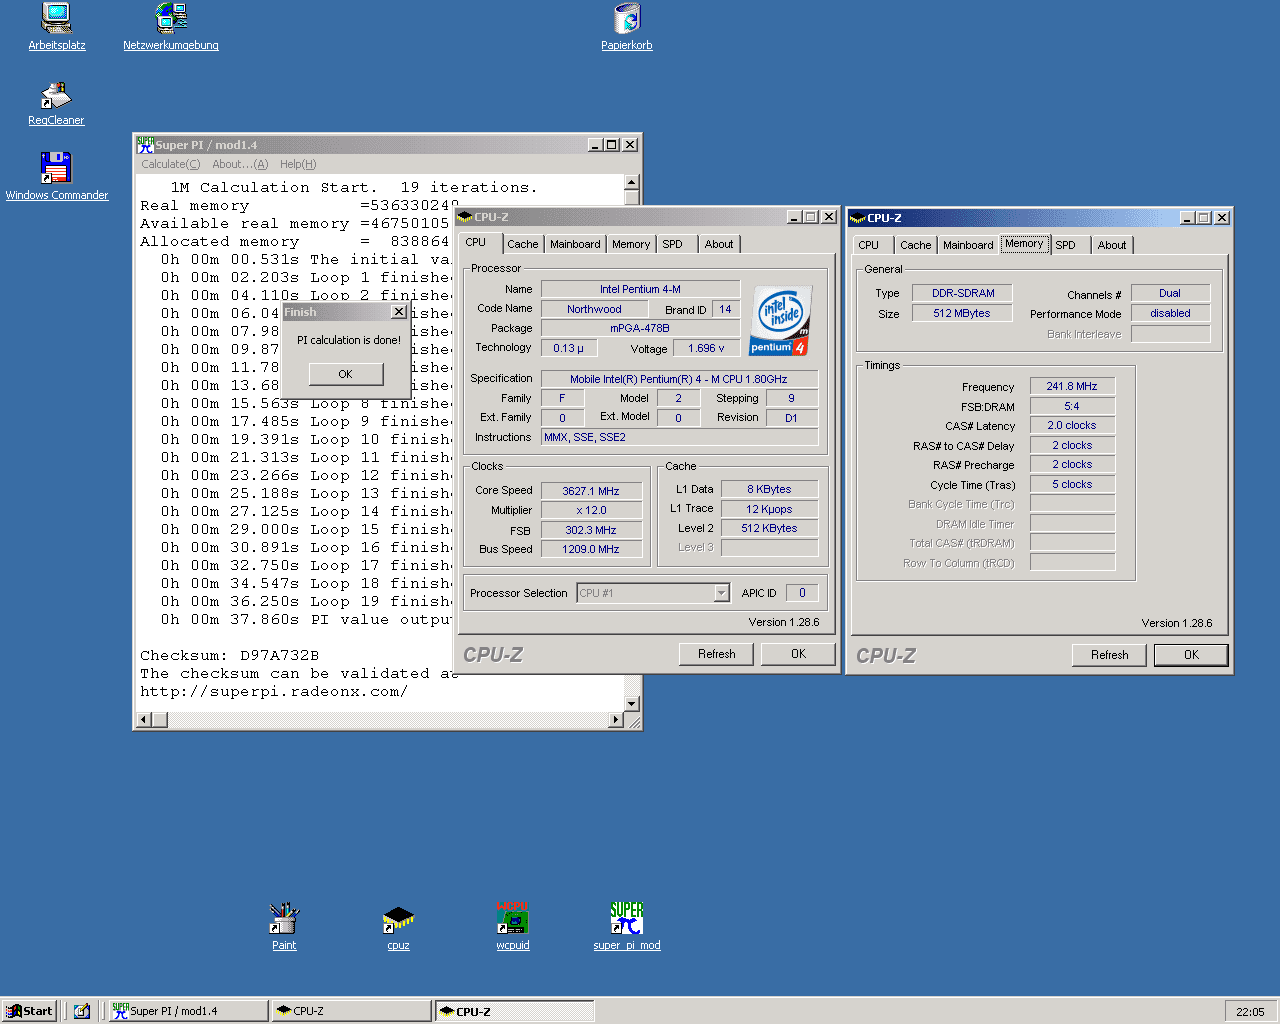Launch the Paint desktop shortcut

[x=284, y=918]
